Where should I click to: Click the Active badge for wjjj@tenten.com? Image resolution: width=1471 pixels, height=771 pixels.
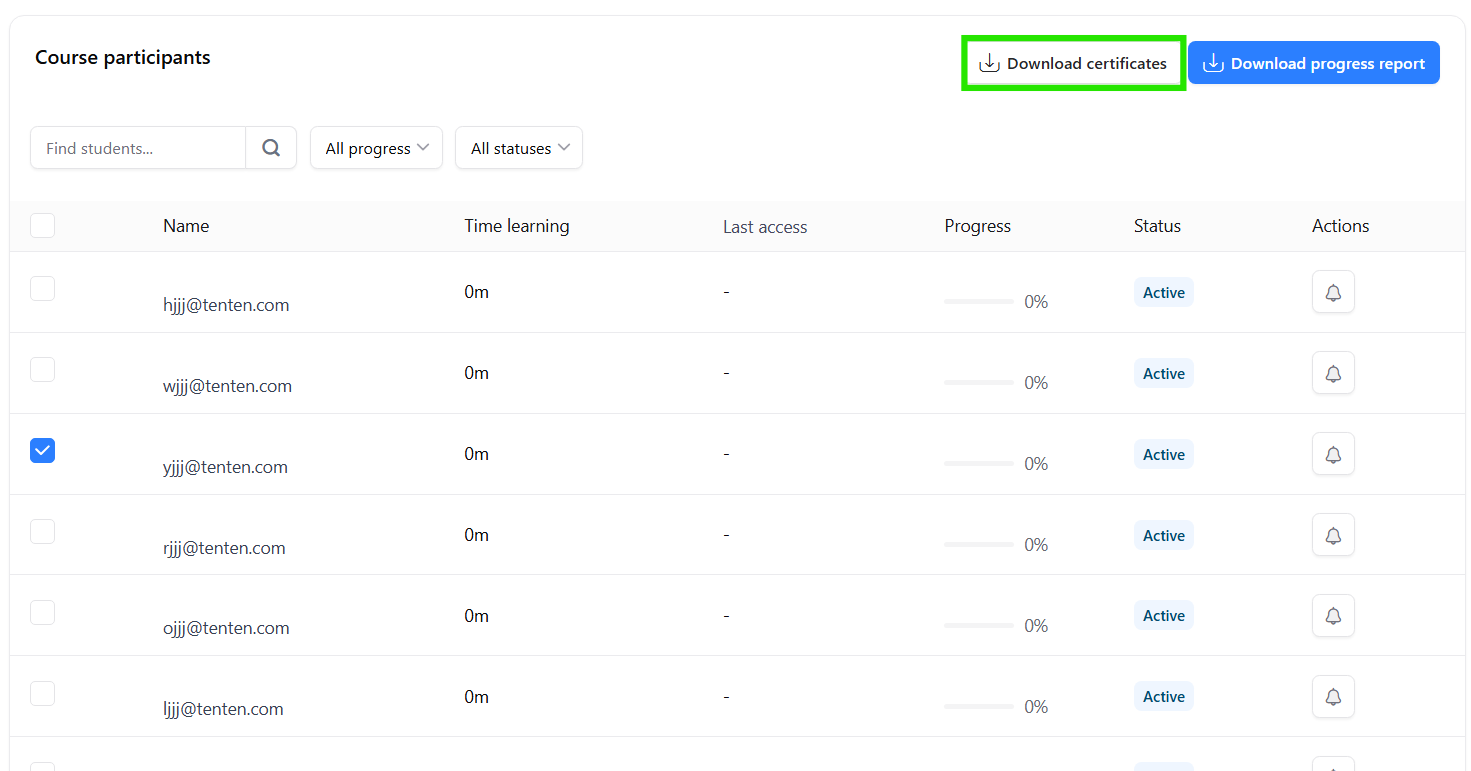[x=1164, y=374]
